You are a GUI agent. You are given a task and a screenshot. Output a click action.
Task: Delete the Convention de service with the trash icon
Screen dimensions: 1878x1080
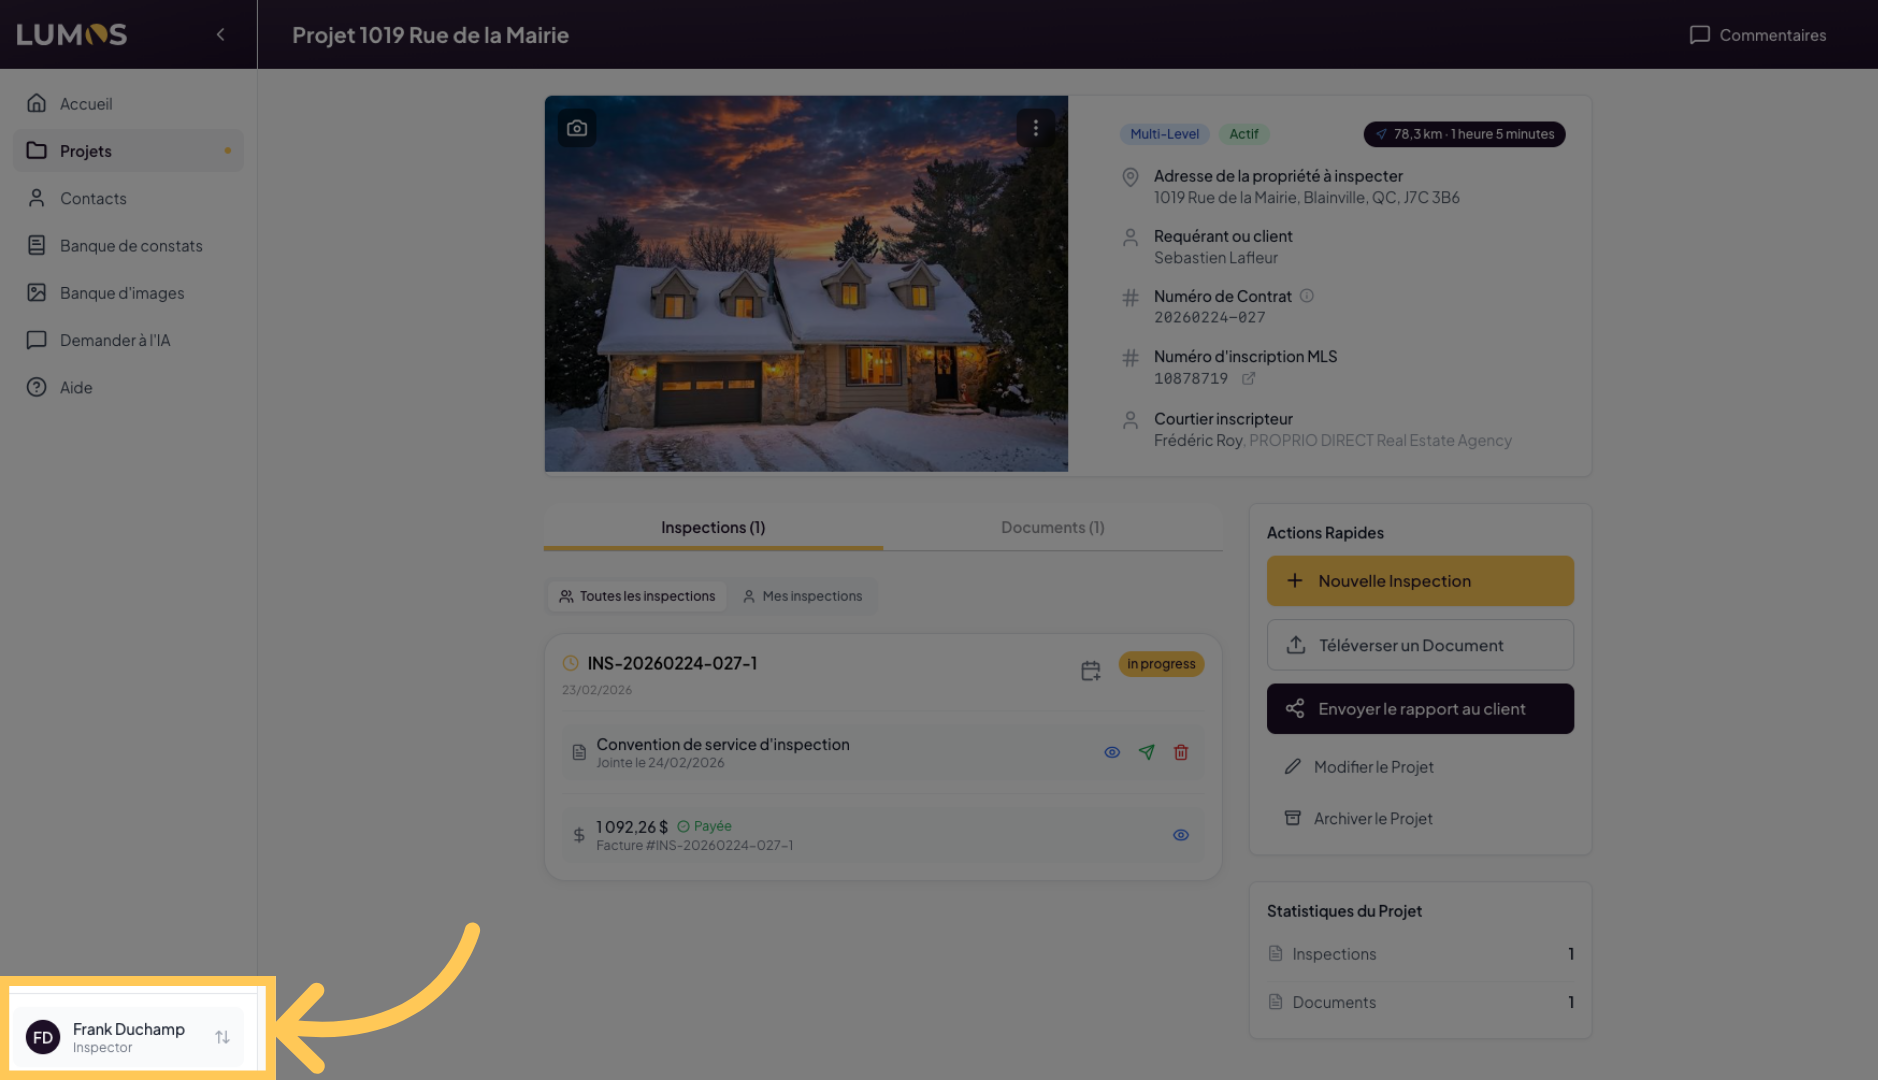tap(1181, 752)
